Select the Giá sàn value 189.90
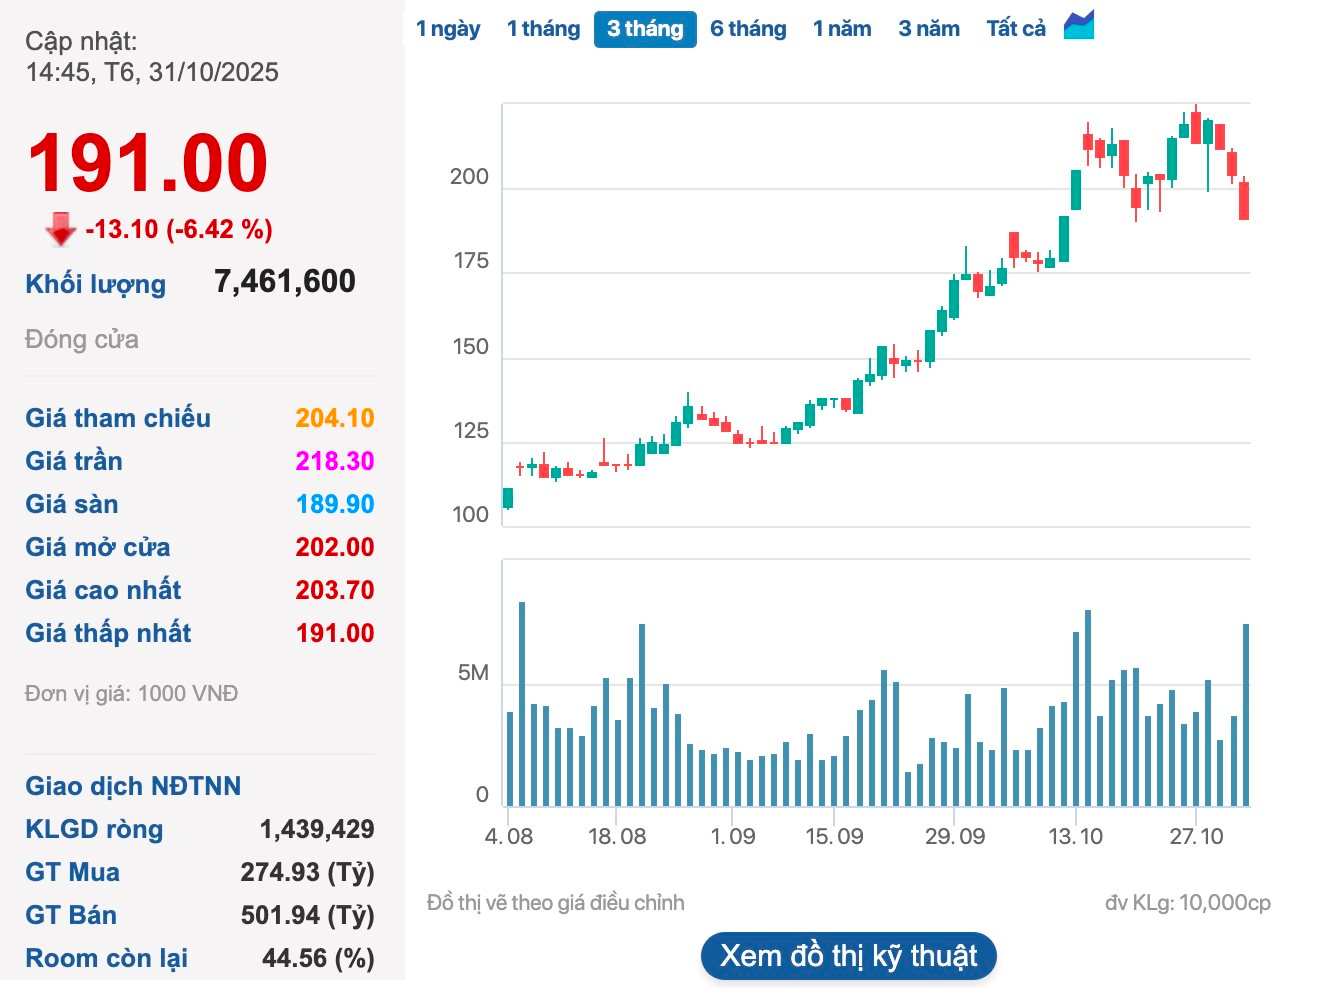Viewport: 1326px width, 988px height. click(334, 504)
